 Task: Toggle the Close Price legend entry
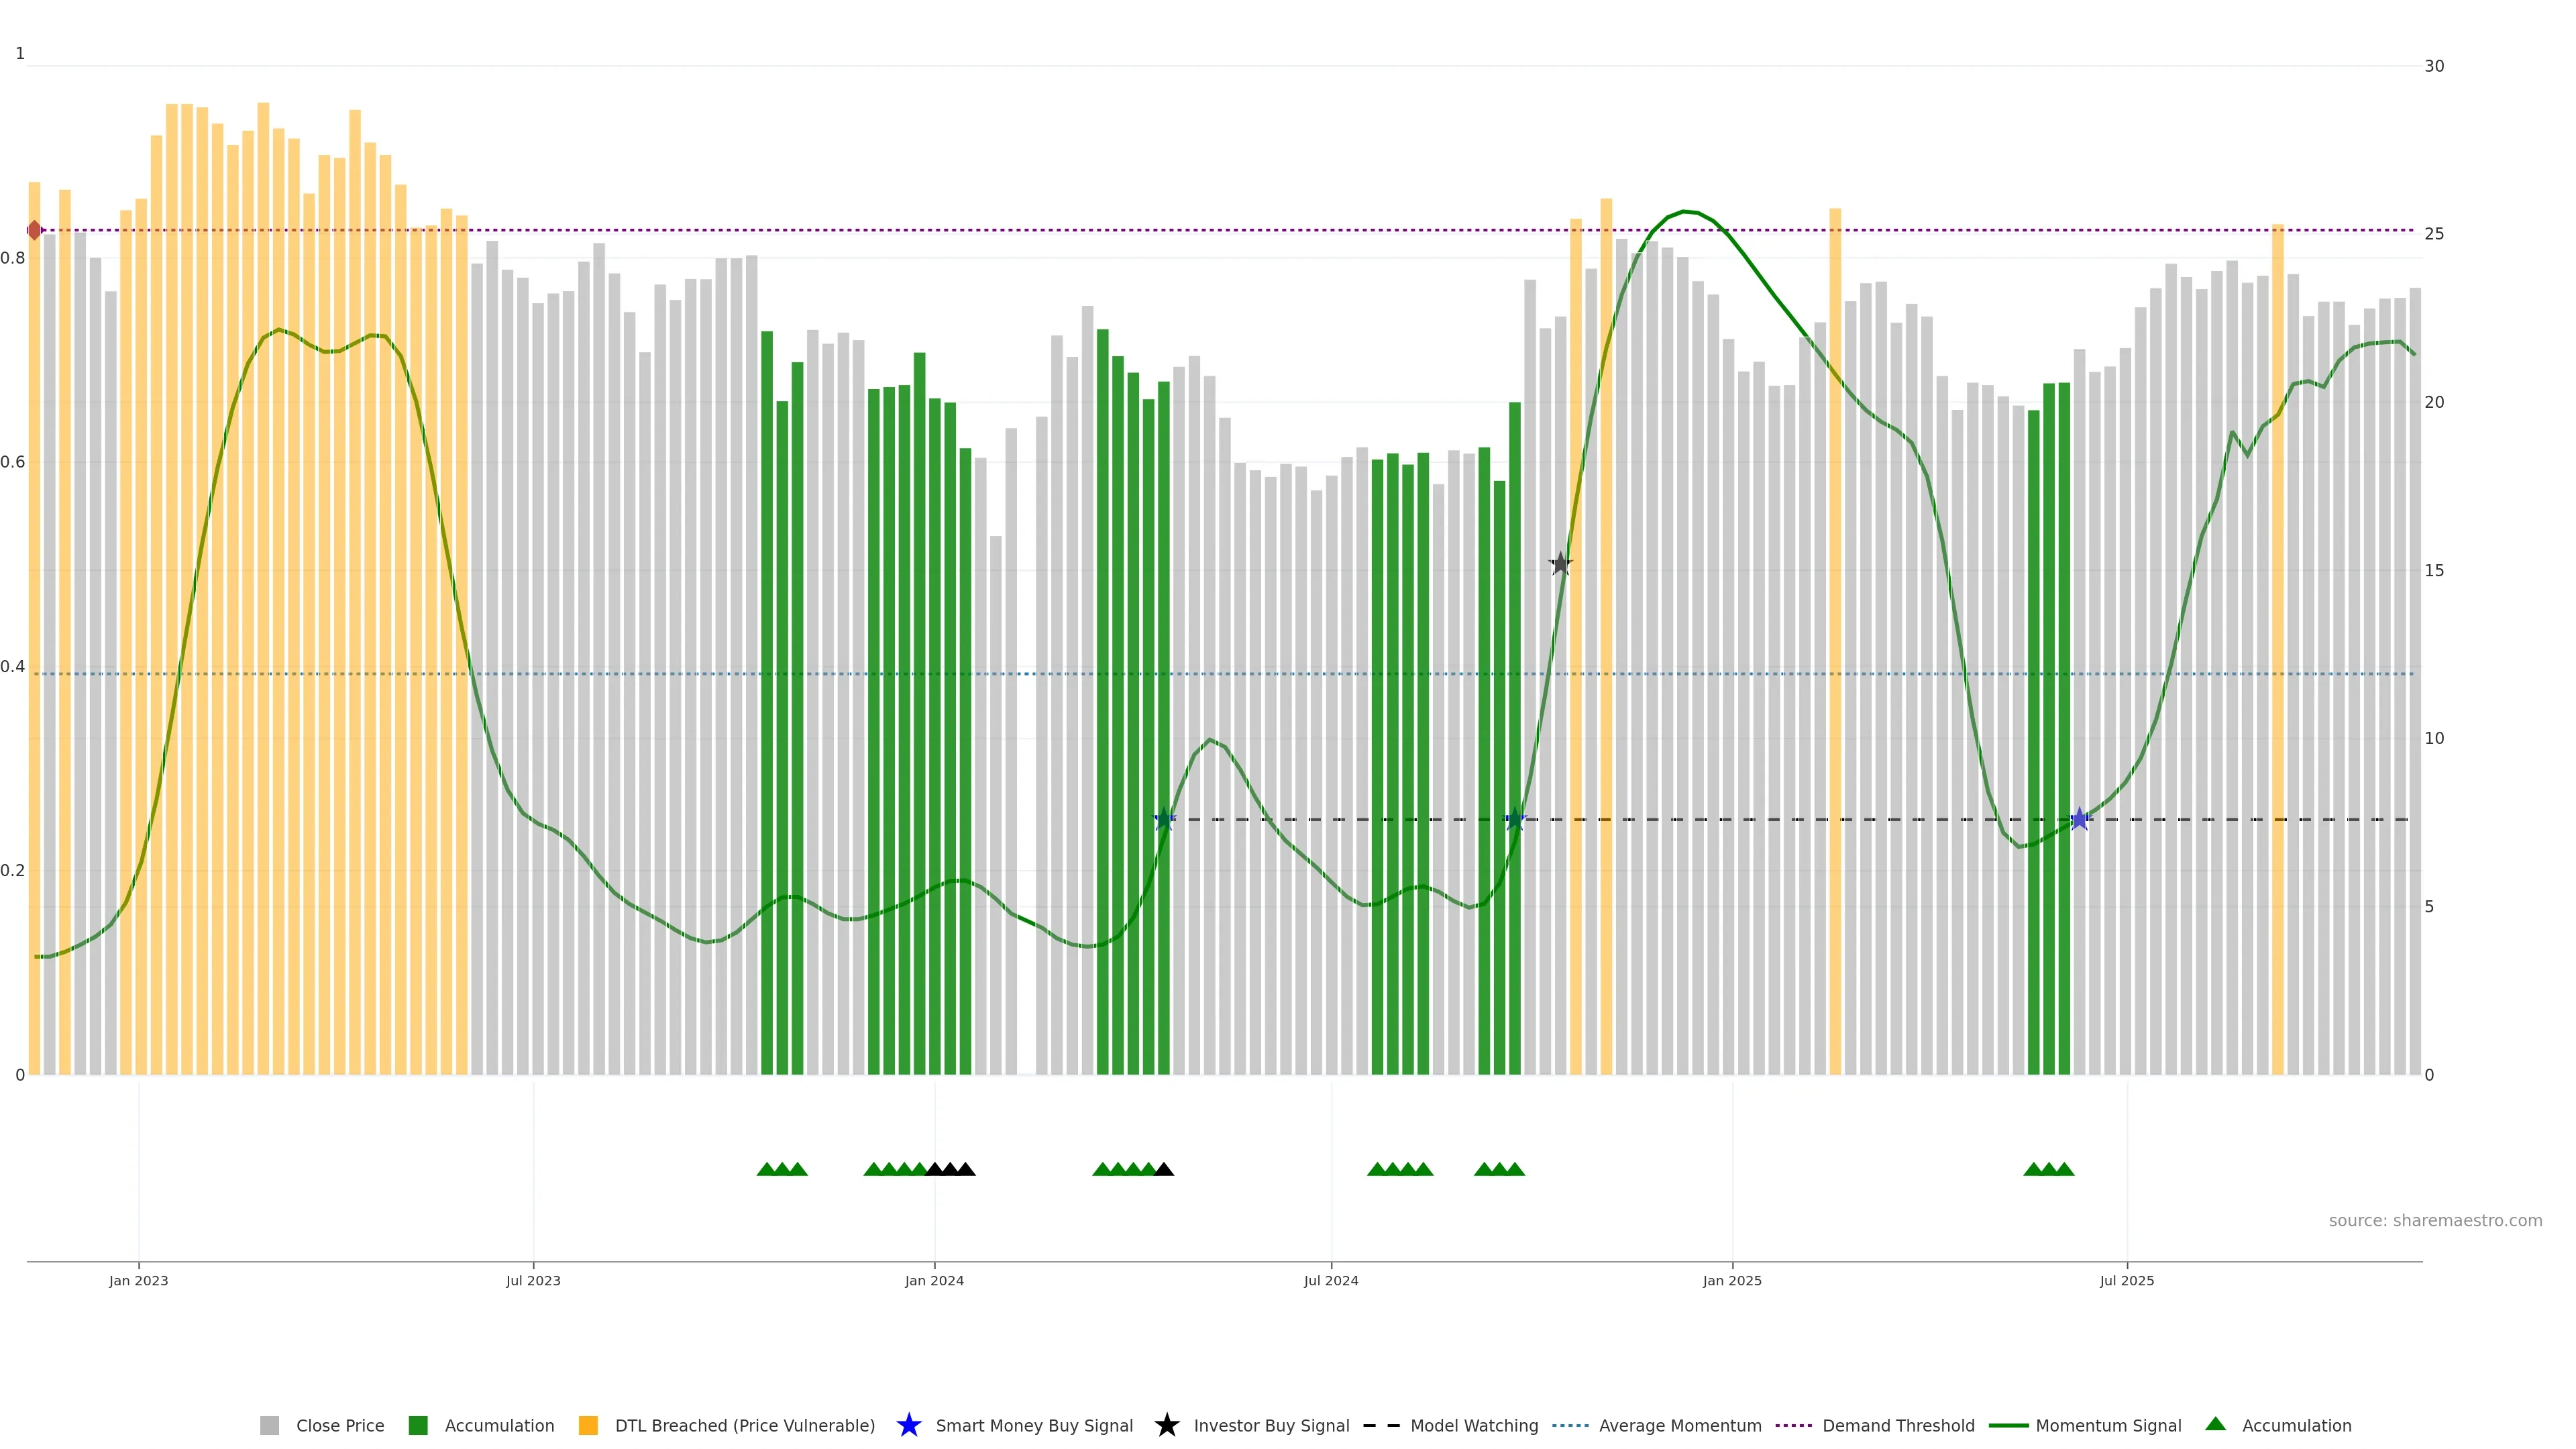(340, 1425)
